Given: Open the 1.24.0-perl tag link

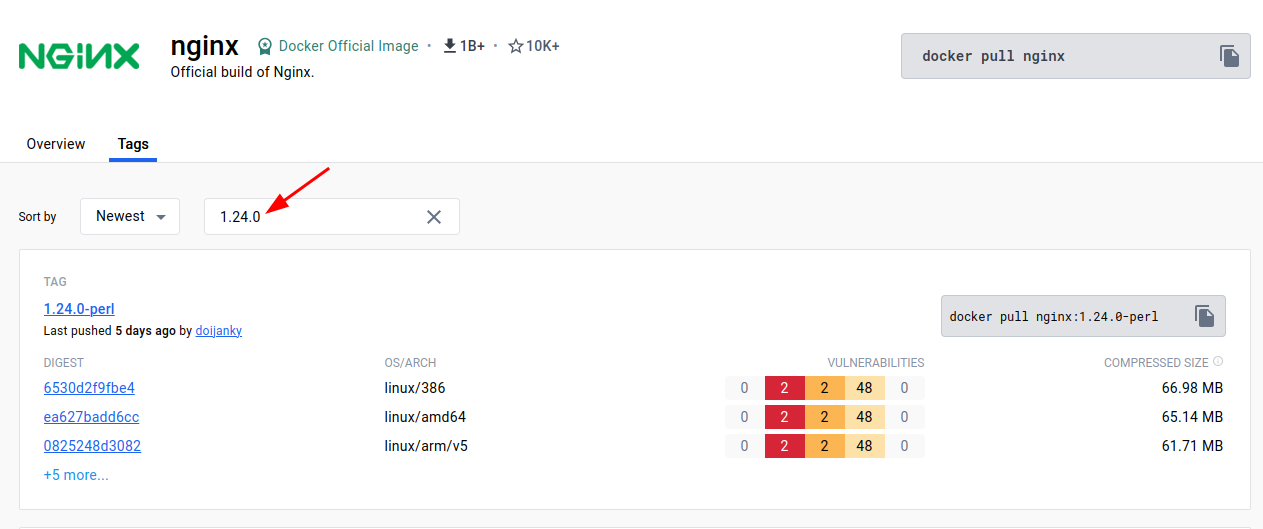Looking at the screenshot, I should pos(79,309).
